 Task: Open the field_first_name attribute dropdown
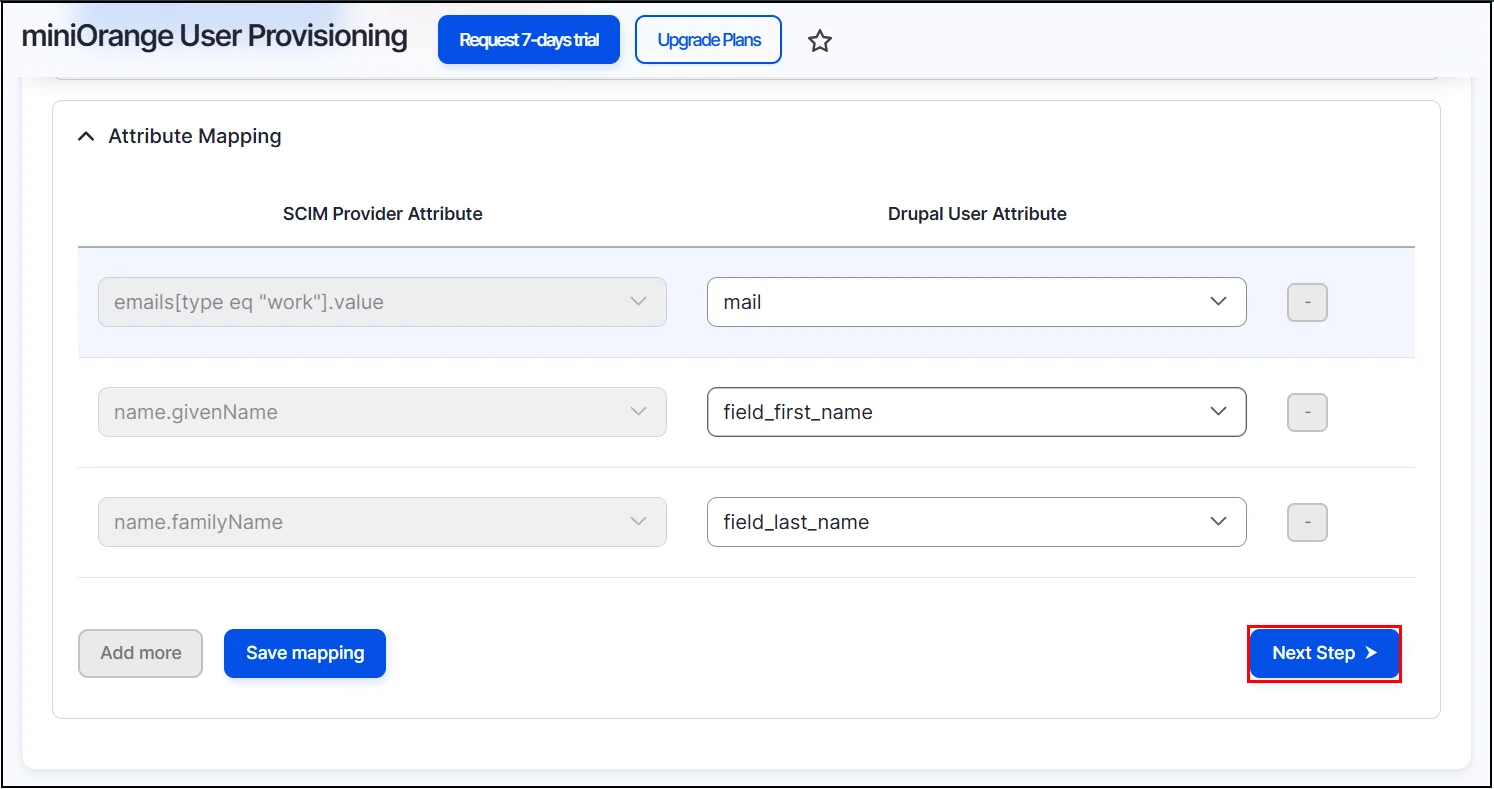tap(977, 412)
